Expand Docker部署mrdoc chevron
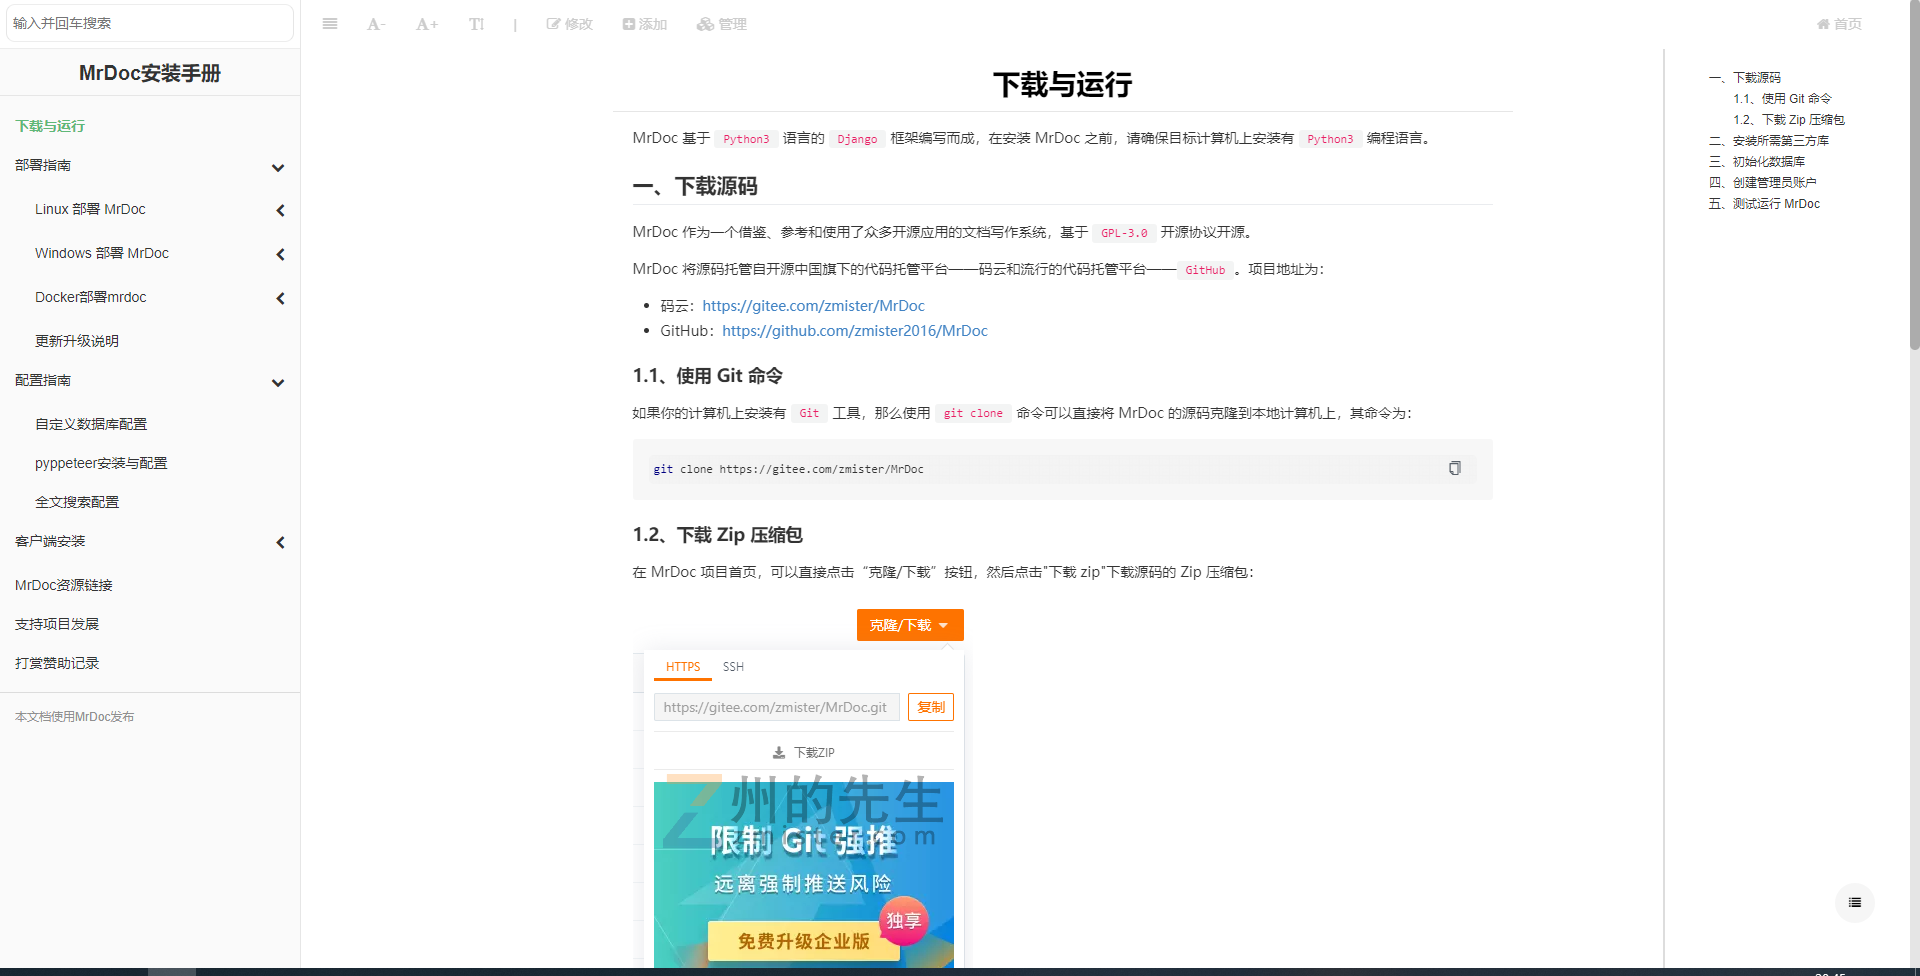This screenshot has height=976, width=1920. [x=280, y=298]
